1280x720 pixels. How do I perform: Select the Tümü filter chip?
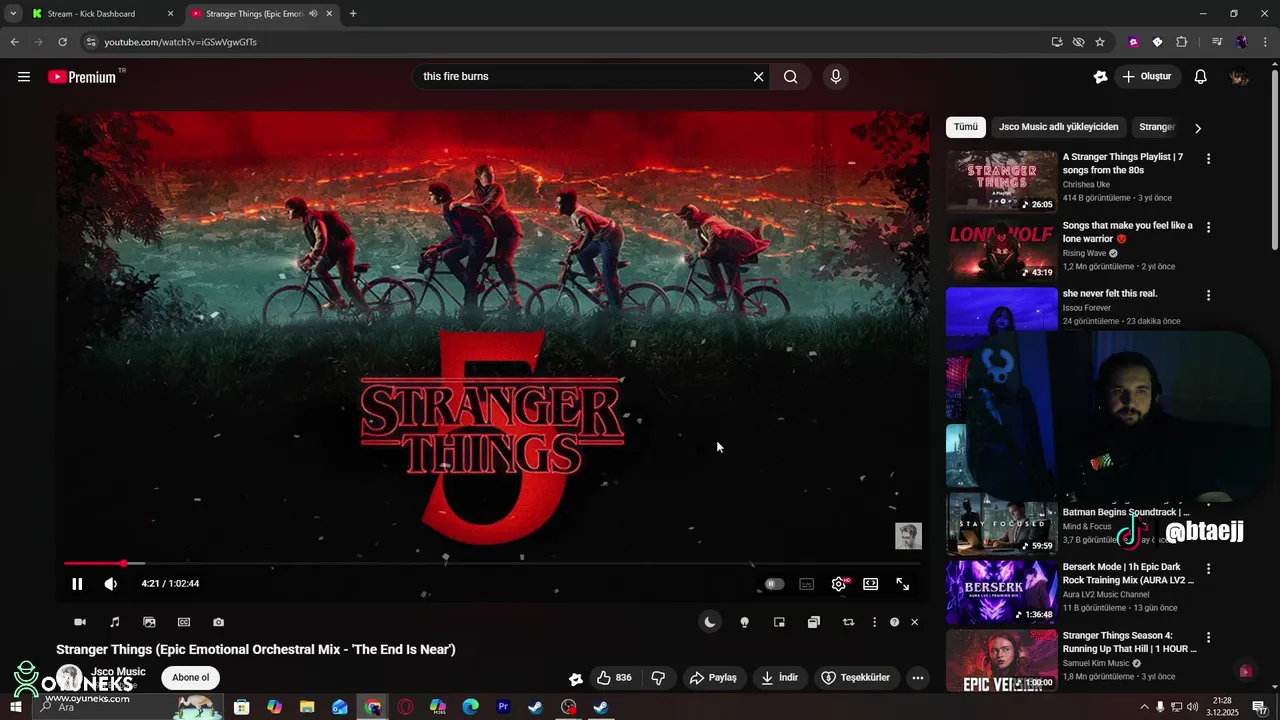pos(965,127)
